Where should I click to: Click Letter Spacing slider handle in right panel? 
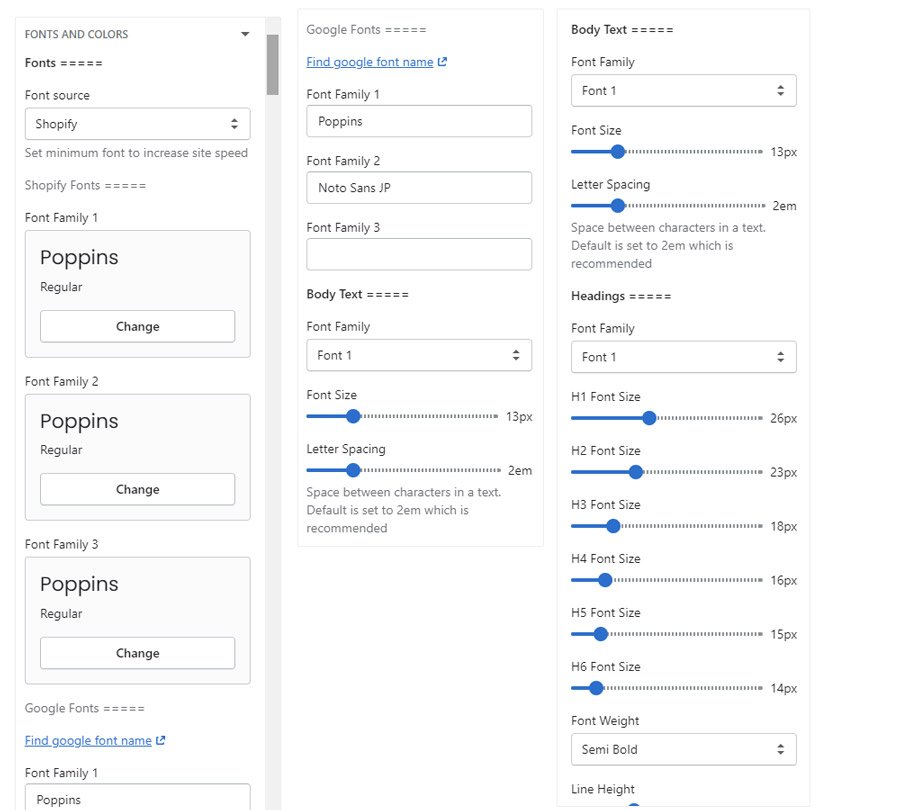[x=617, y=206]
